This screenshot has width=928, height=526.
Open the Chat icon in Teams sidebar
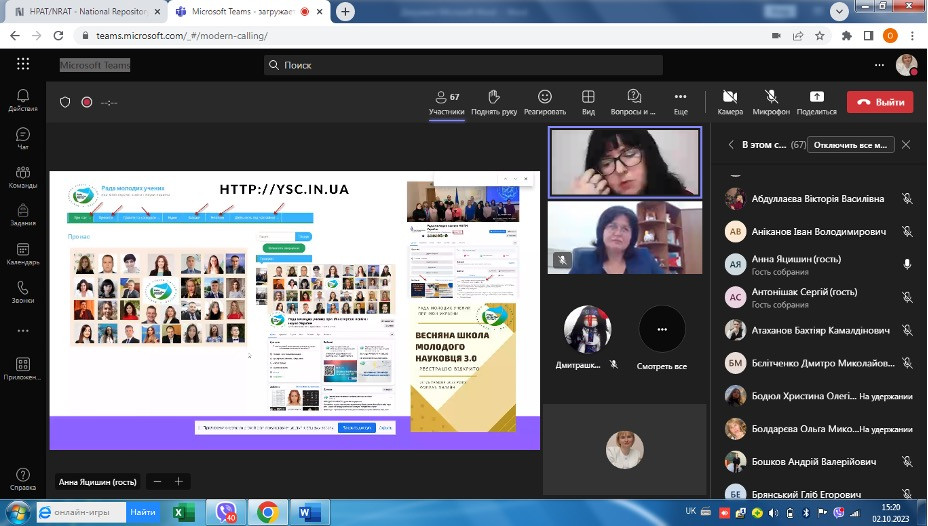[22, 135]
